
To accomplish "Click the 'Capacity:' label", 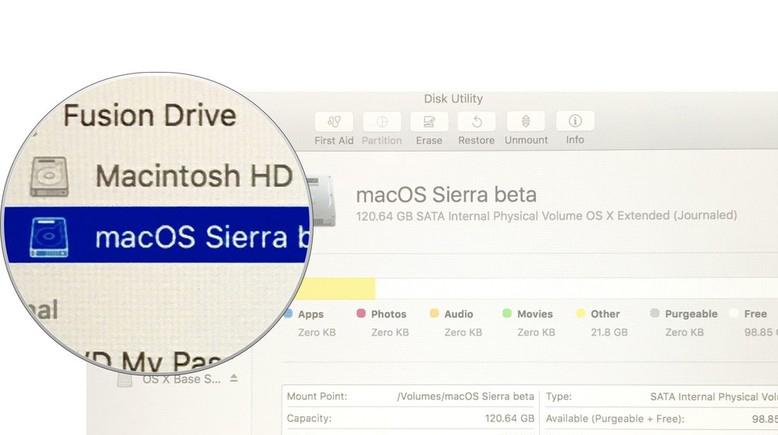I will (x=309, y=418).
